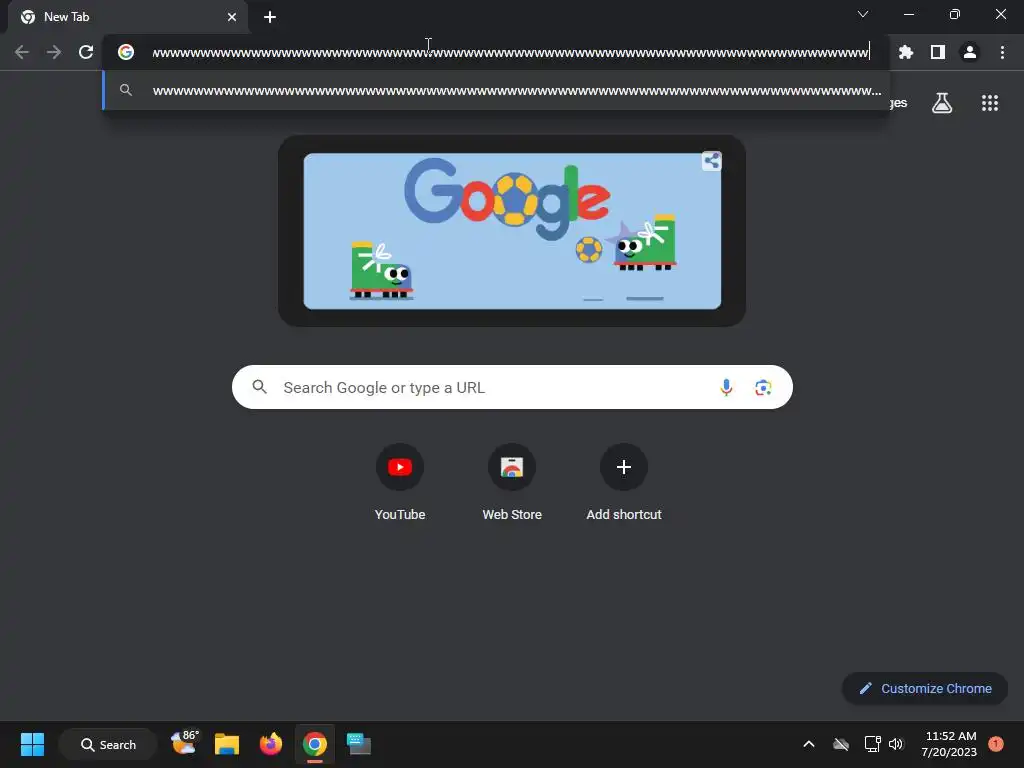Screen dimensions: 1024x768
Task: Click the OneDrive cloud tray icon
Action: 841,744
